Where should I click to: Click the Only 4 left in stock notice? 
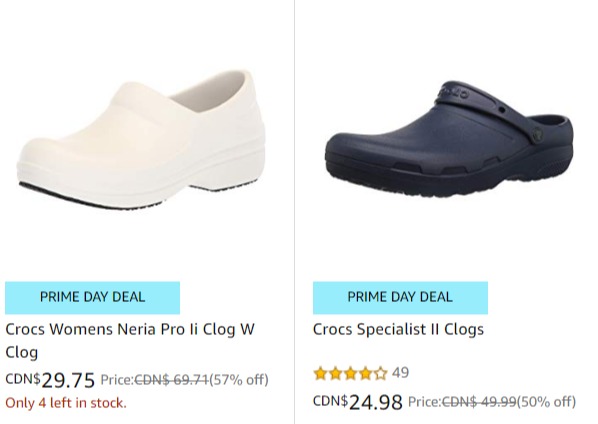[x=66, y=403]
